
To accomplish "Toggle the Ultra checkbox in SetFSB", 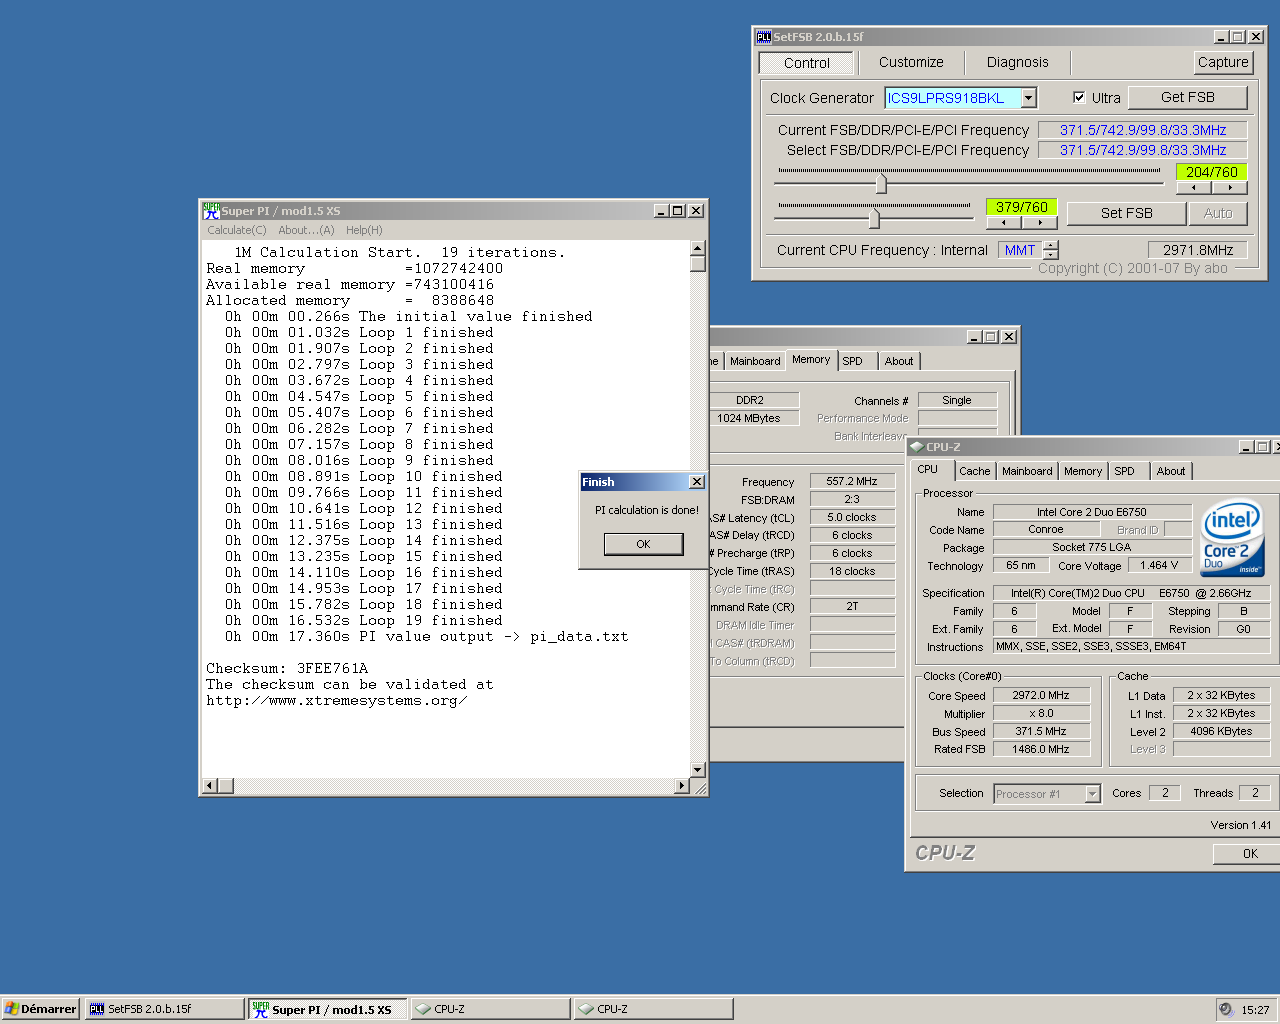I will tap(1079, 98).
